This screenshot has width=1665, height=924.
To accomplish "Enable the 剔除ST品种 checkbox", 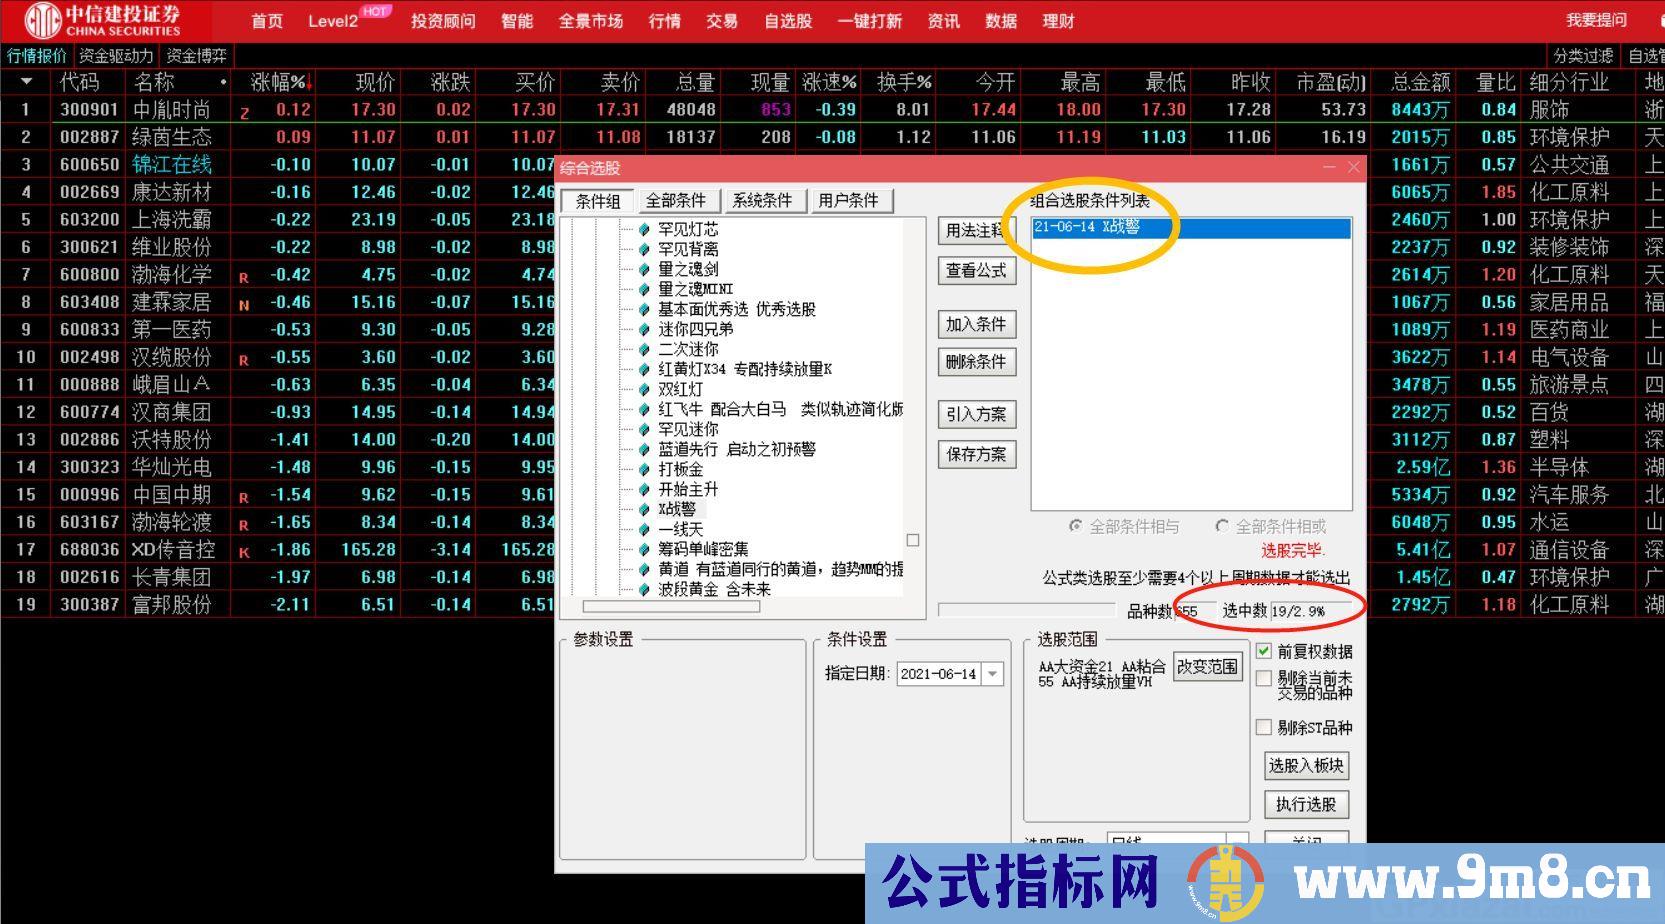I will click(x=1264, y=727).
